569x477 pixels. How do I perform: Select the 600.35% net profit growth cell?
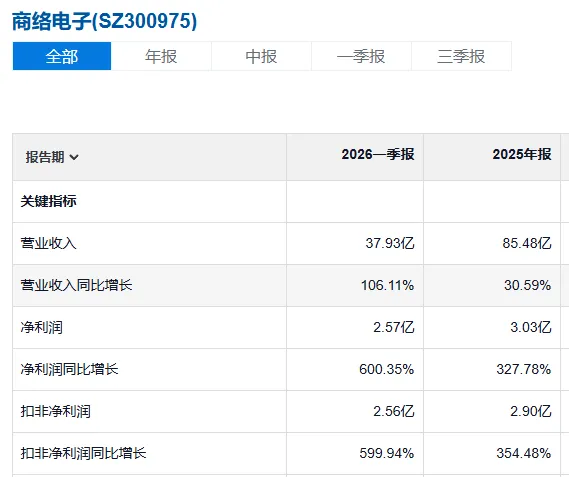(x=386, y=369)
